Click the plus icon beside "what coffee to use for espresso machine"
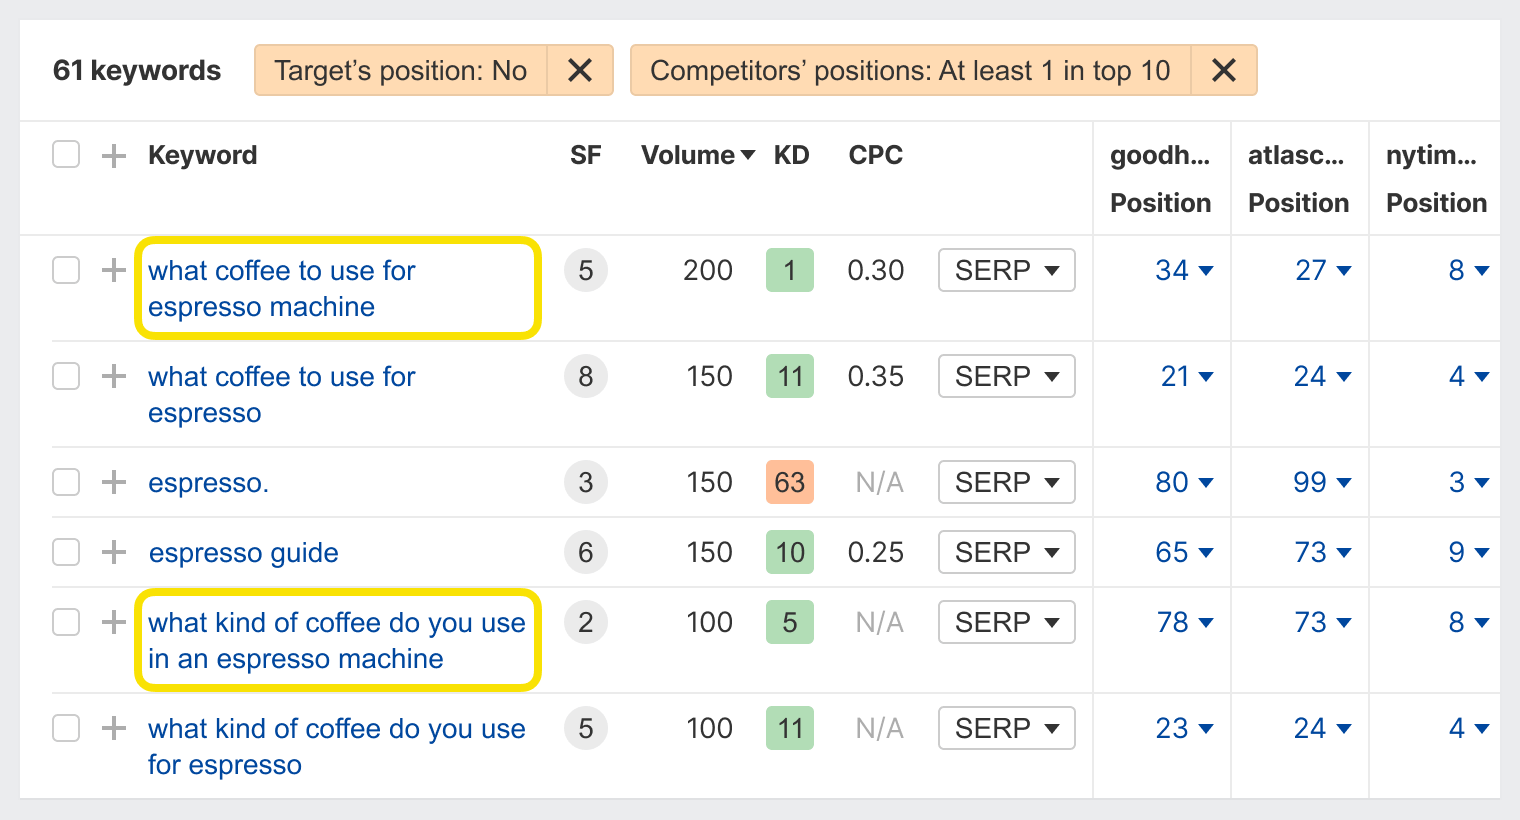The image size is (1520, 820). tap(112, 270)
